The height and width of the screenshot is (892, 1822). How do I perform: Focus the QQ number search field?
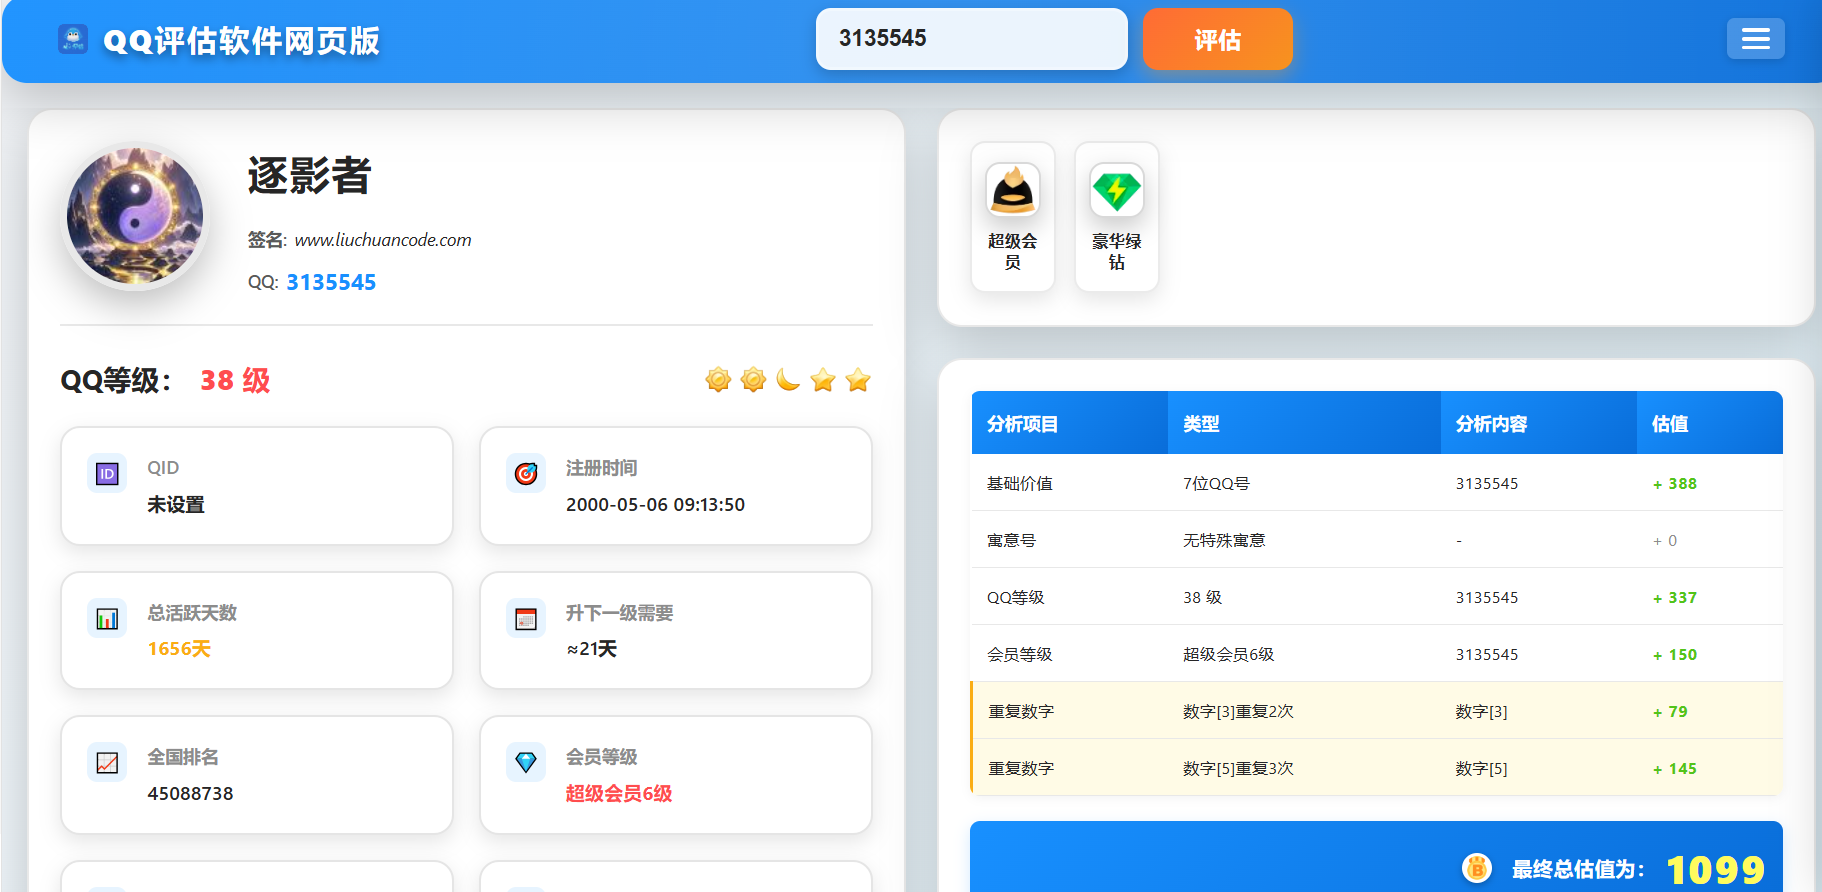pyautogui.click(x=971, y=39)
